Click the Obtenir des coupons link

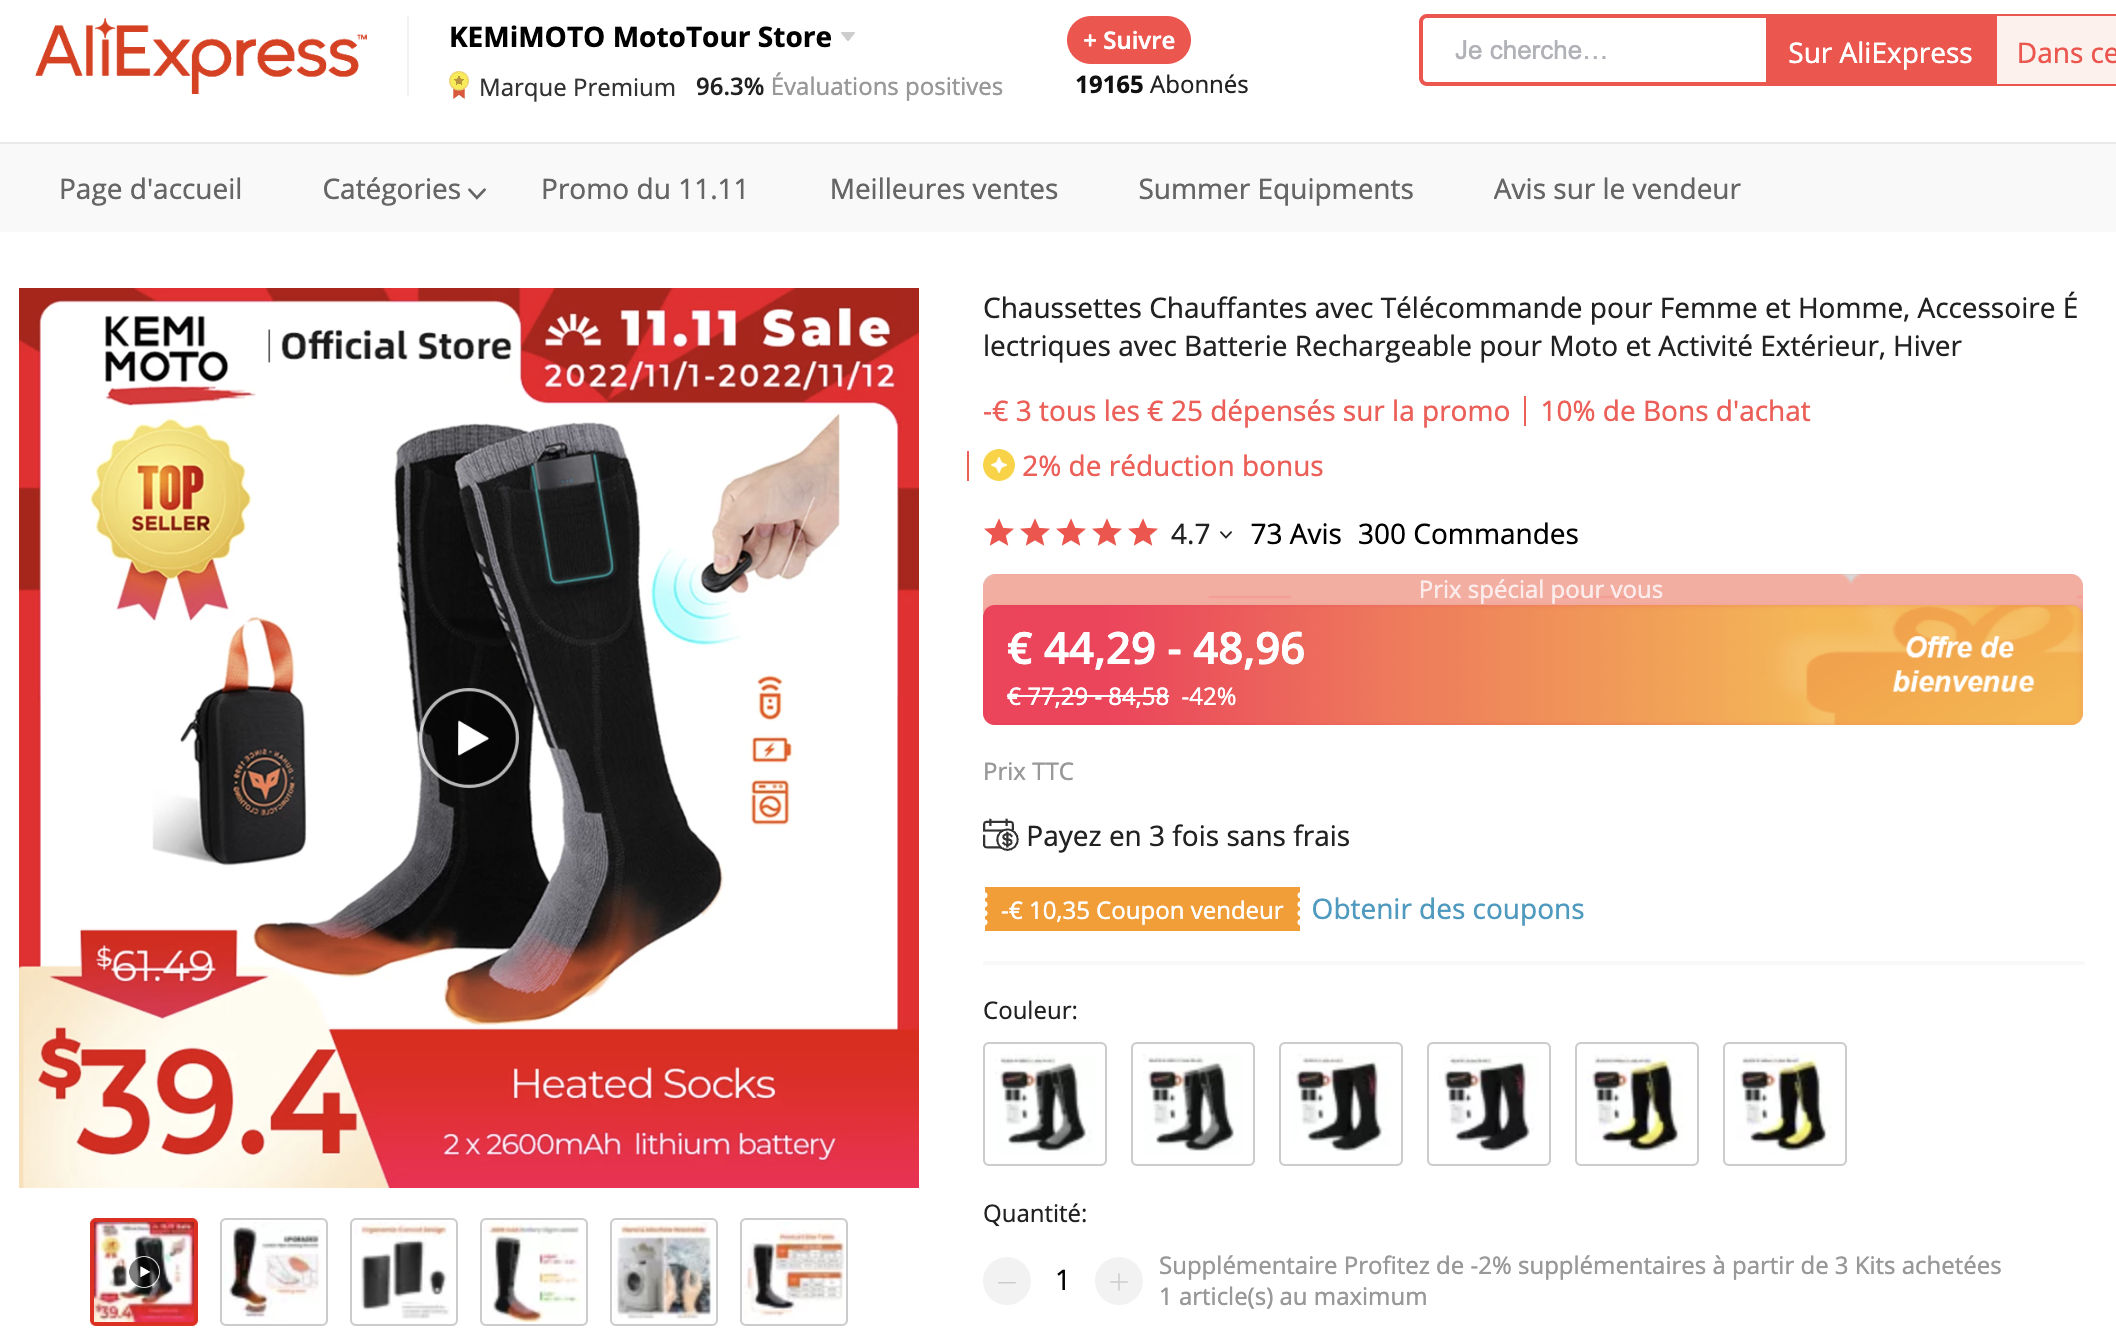click(1447, 909)
